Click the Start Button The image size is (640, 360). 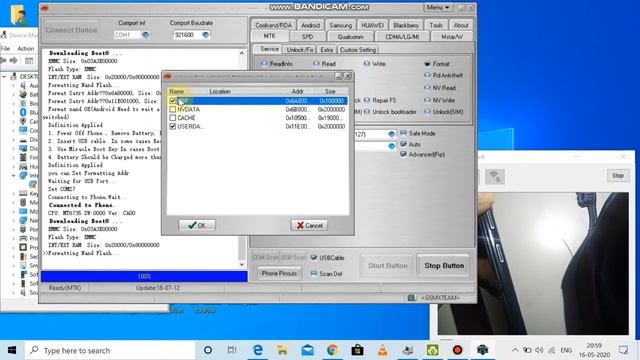[x=387, y=266]
